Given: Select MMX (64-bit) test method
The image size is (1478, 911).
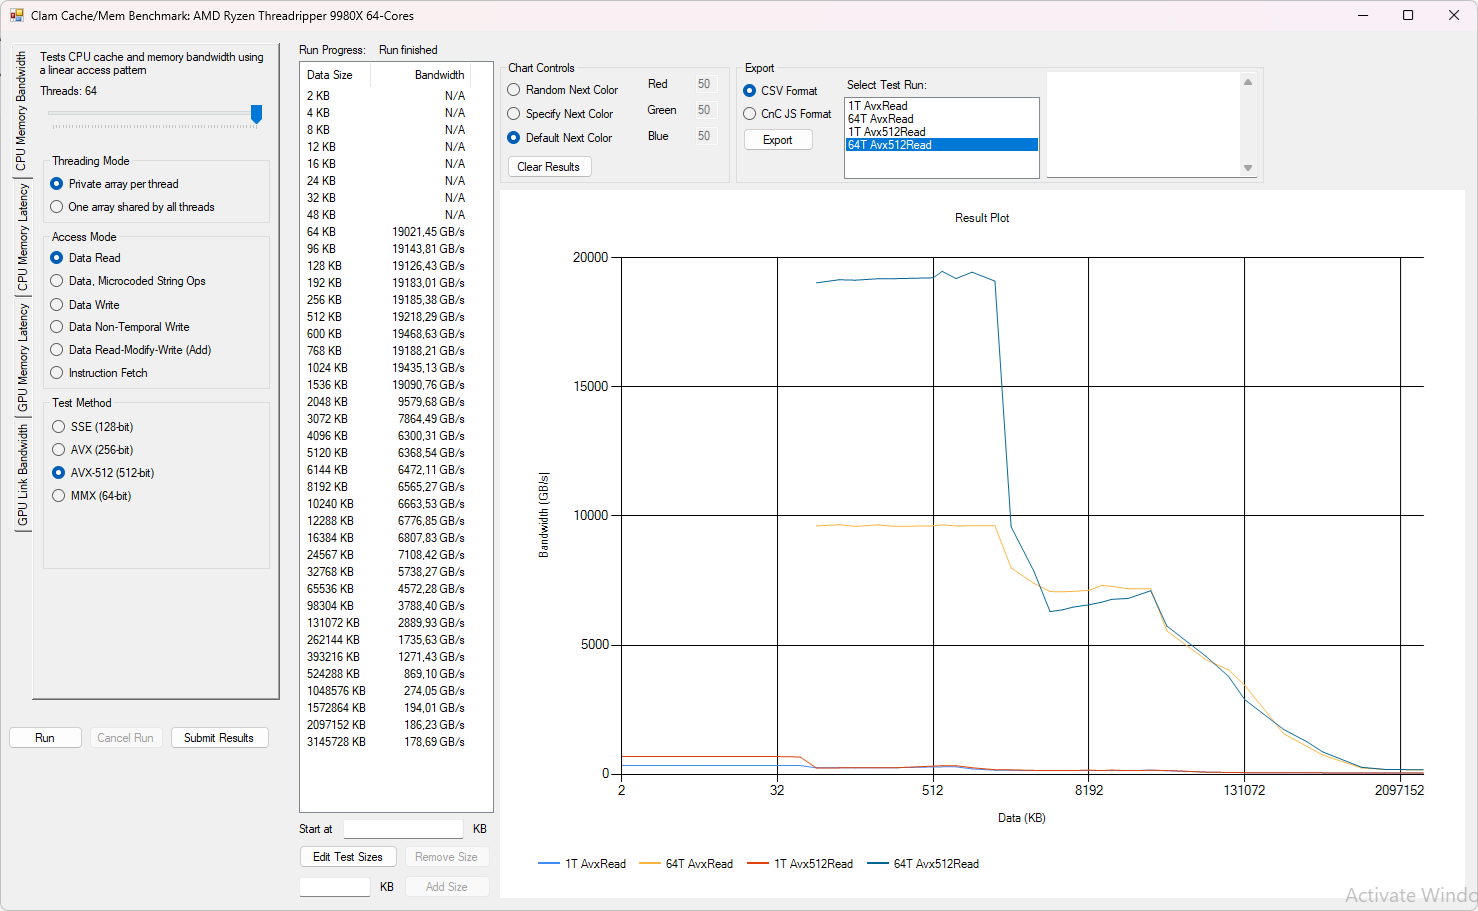Looking at the screenshot, I should [x=91, y=496].
